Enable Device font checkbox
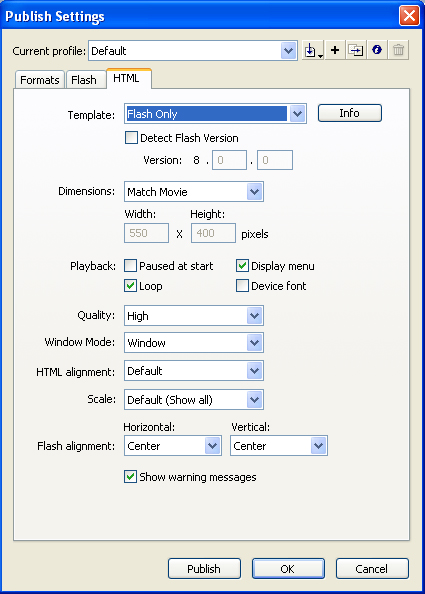Viewport: 425px width, 594px height. [x=242, y=286]
